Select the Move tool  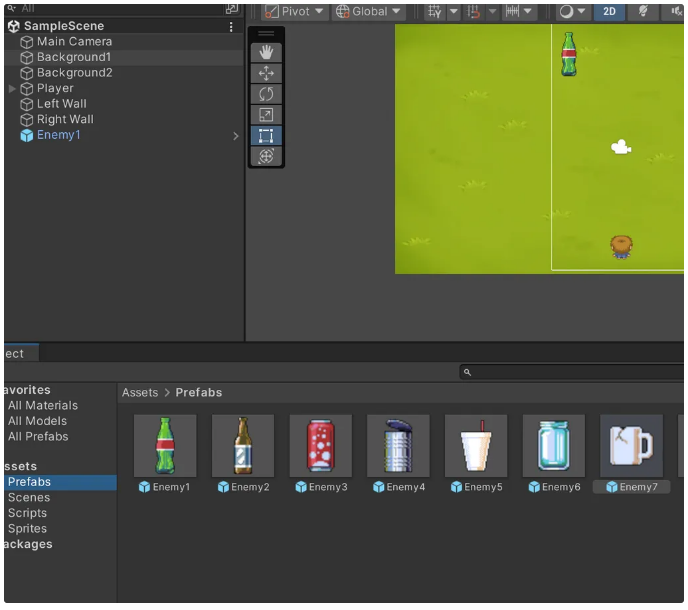pos(266,73)
